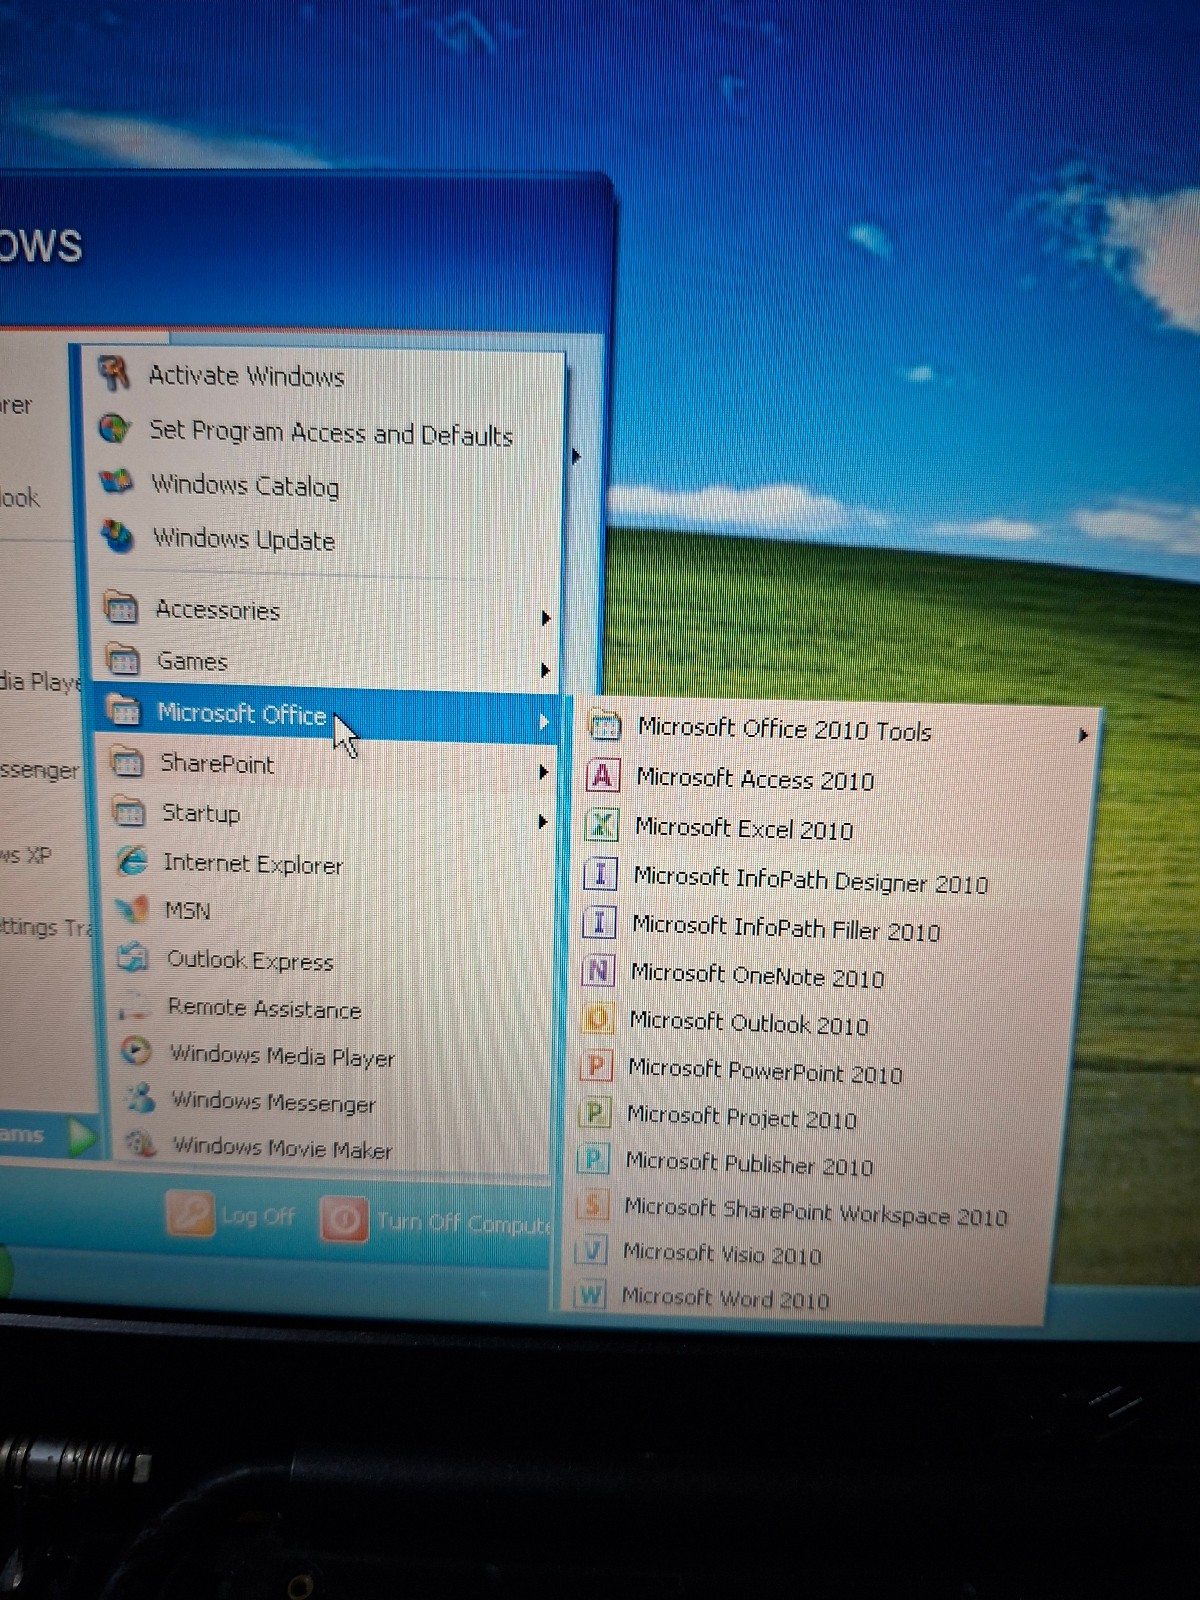Click the OneNote 2010 icon
The height and width of the screenshot is (1600, 1200).
tap(598, 970)
